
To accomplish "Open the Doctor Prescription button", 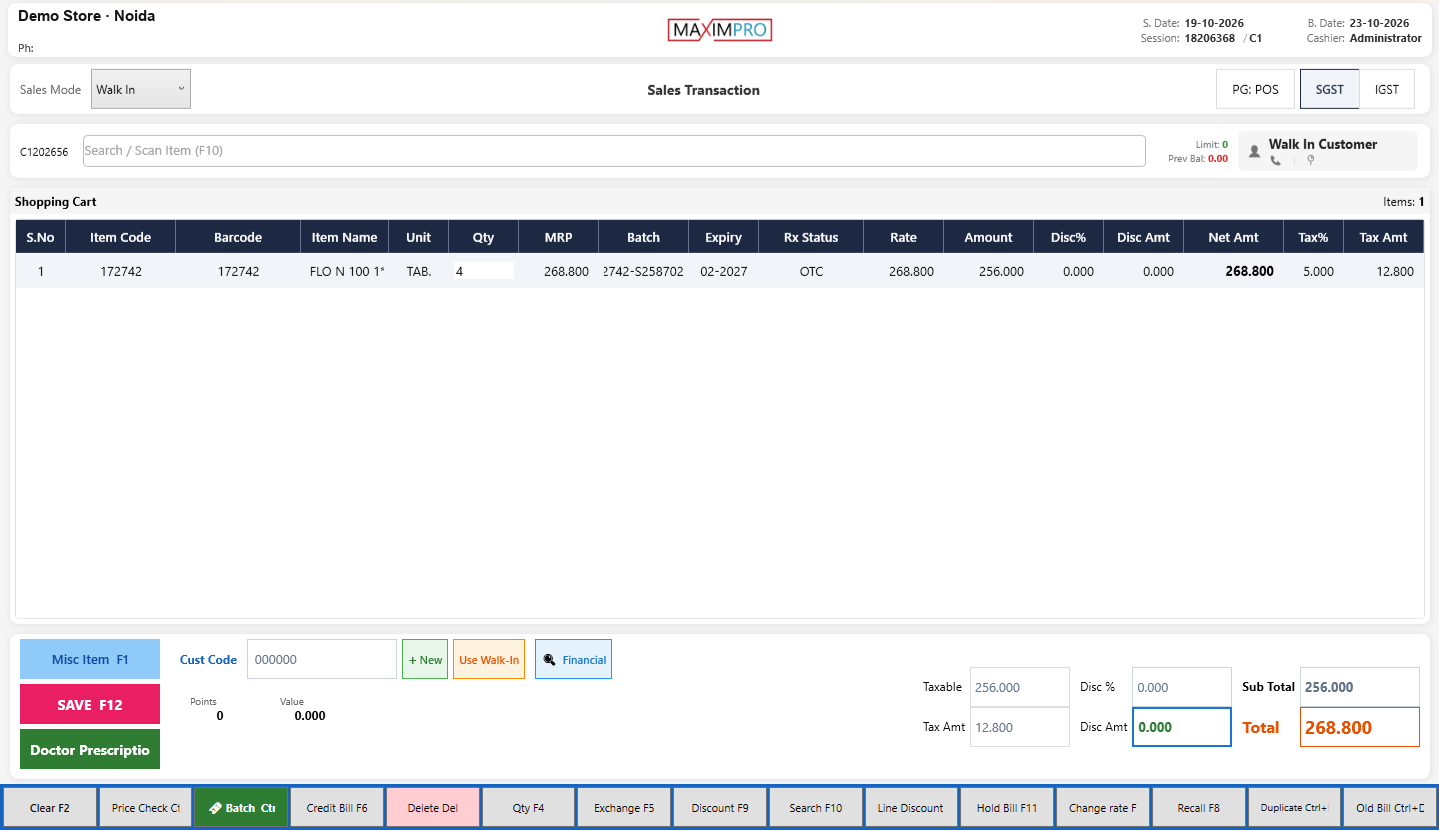I will 90,749.
